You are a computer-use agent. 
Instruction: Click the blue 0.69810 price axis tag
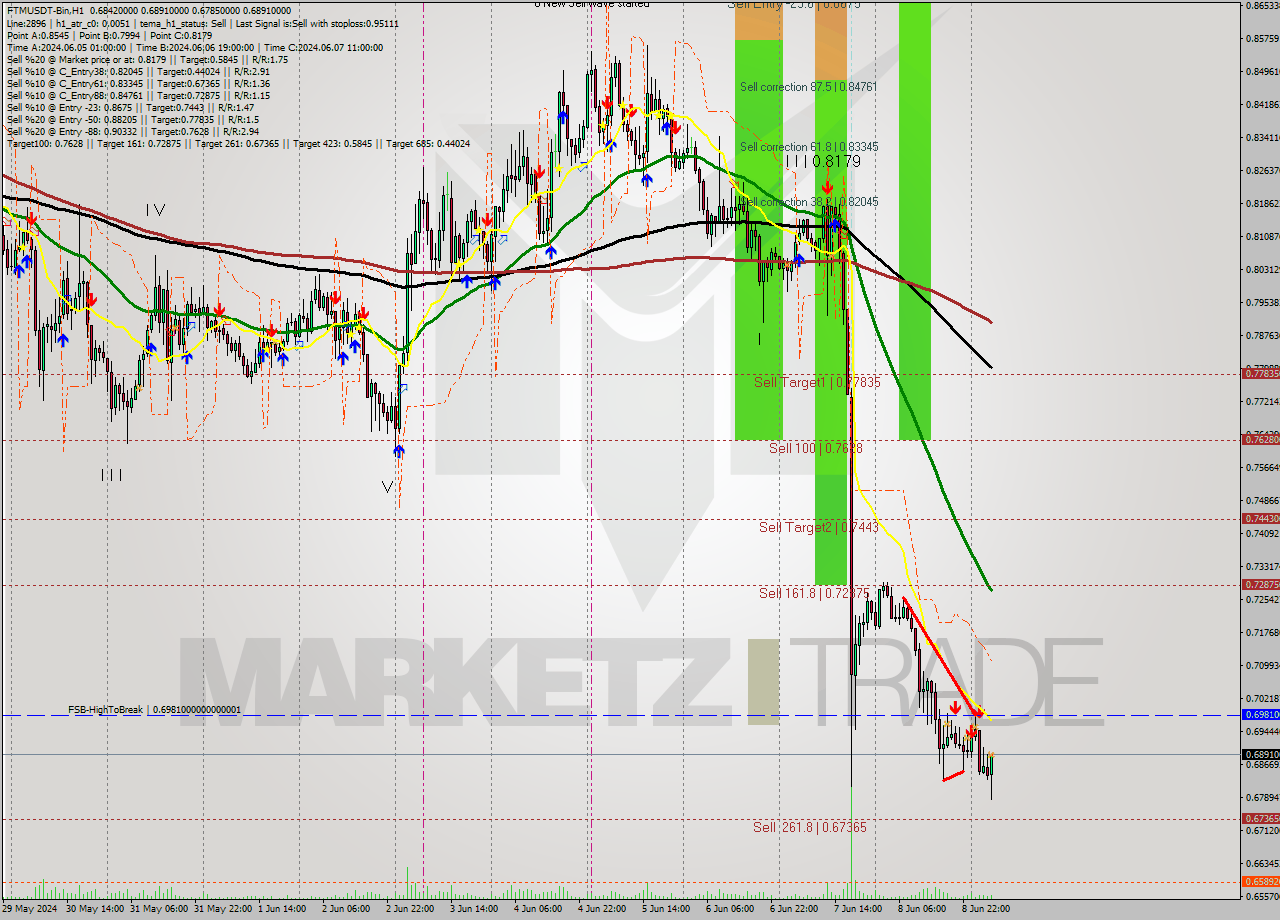click(x=1260, y=715)
